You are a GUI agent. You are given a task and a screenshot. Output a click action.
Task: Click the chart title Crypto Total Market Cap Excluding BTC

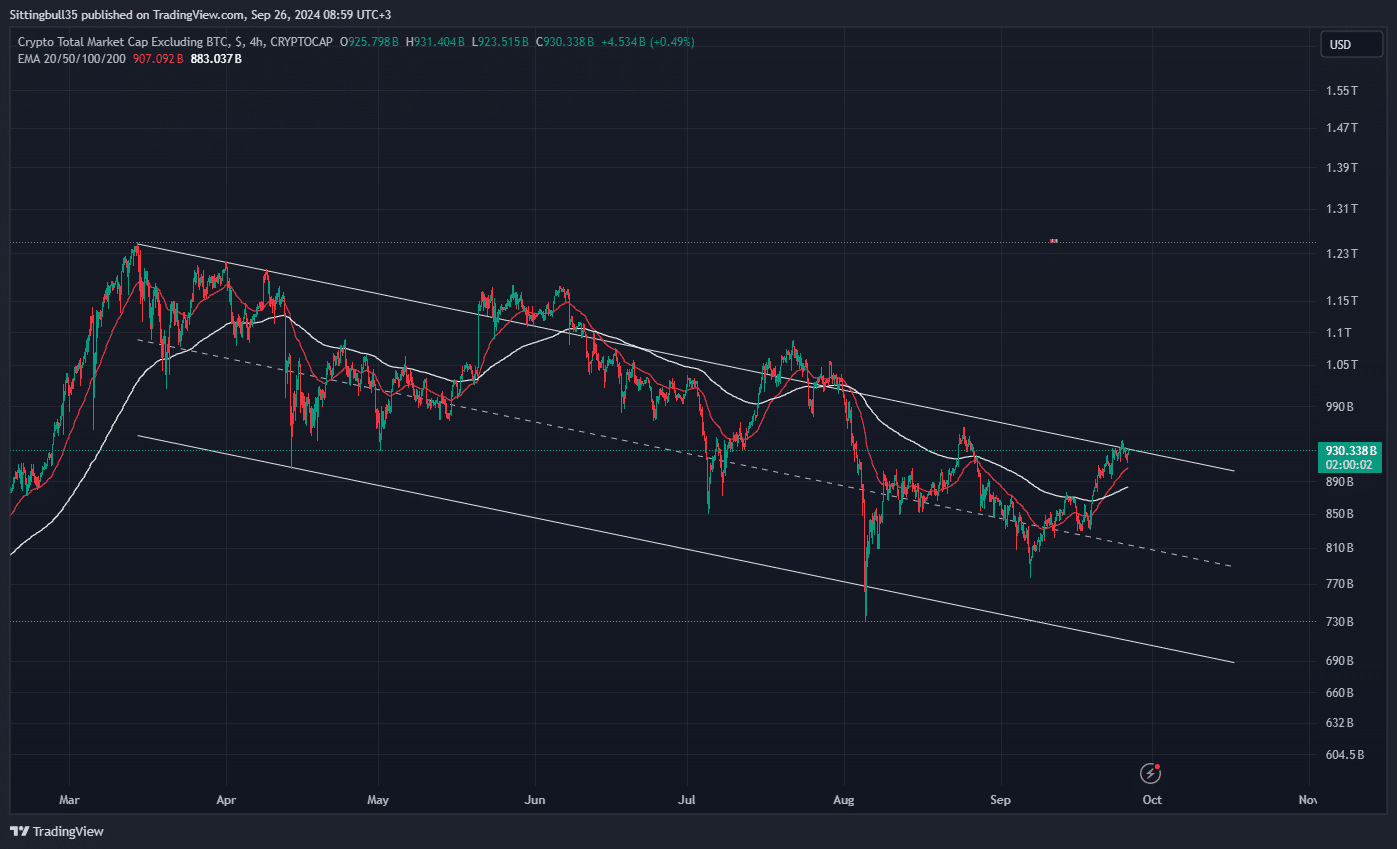click(123, 42)
